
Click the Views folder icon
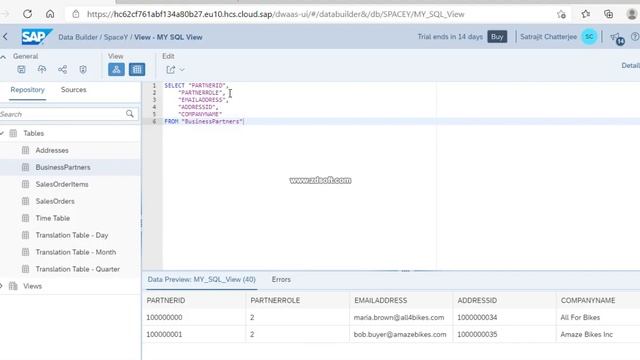coord(13,286)
